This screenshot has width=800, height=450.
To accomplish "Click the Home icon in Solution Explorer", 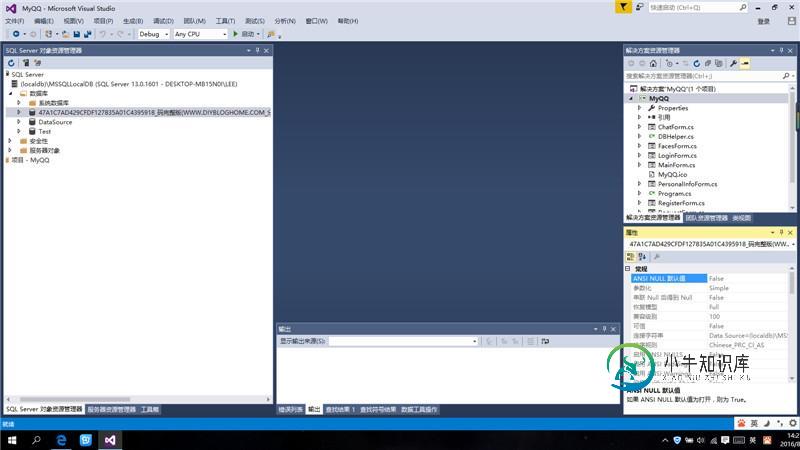I will pyautogui.click(x=653, y=63).
